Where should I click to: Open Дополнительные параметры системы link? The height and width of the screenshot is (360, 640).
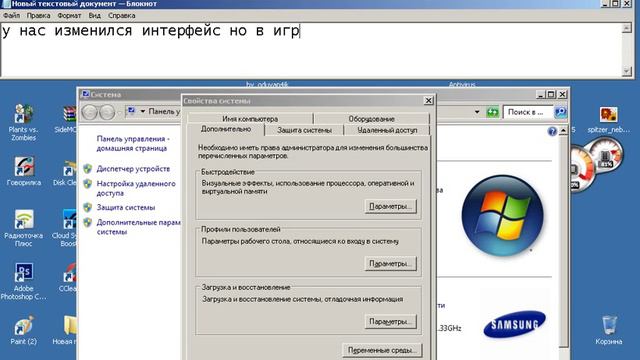click(138, 227)
